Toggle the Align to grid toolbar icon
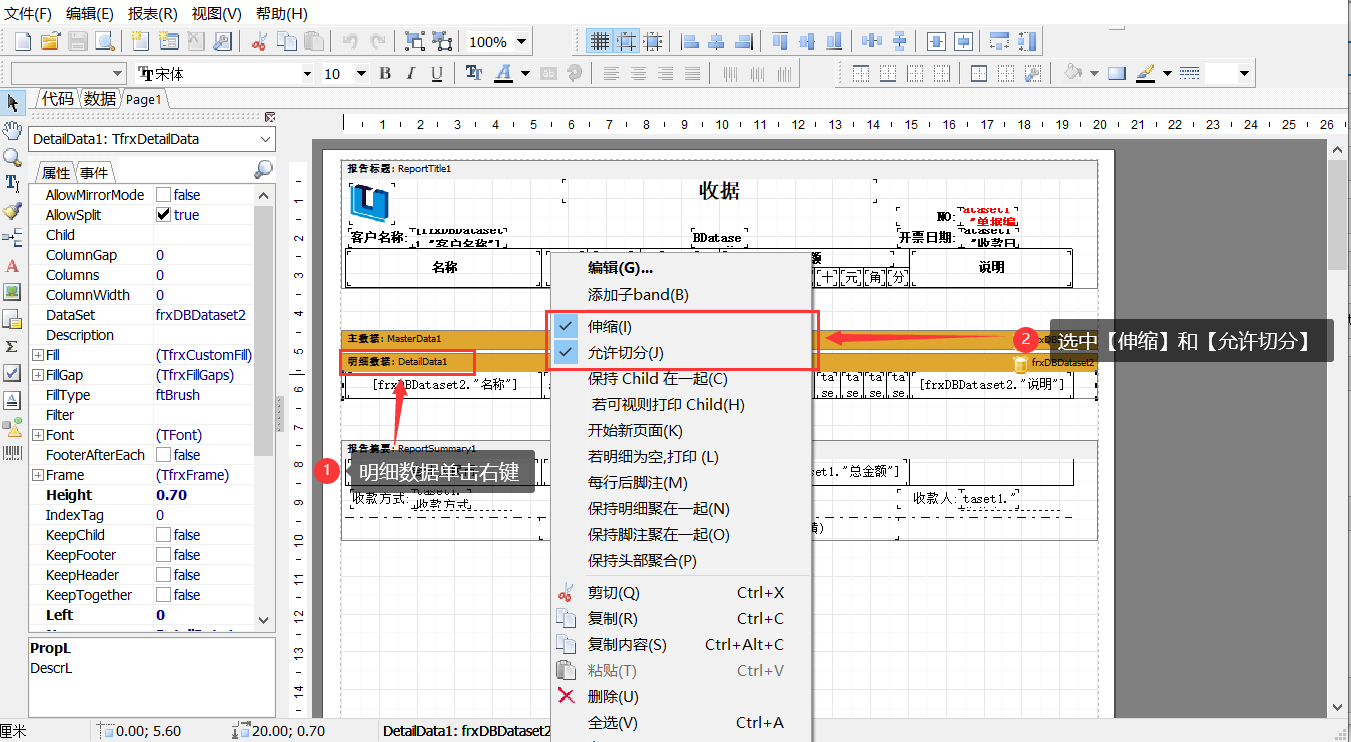The height and width of the screenshot is (742, 1351). 626,41
